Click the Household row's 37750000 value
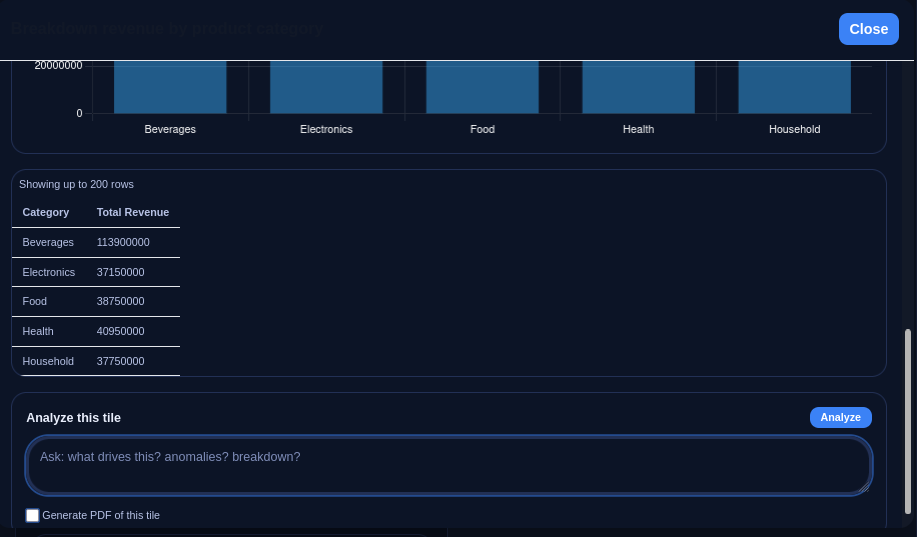 click(x=120, y=361)
